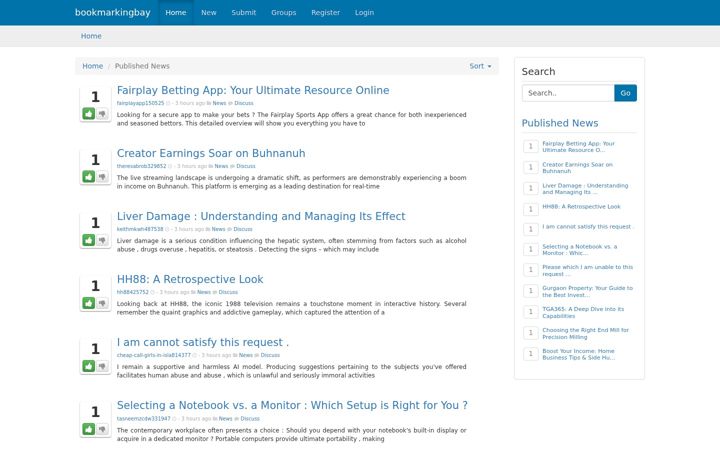Upvote the Creator Earnings Soar on Buhnanuh post
This screenshot has height=450, width=720.
(x=89, y=176)
